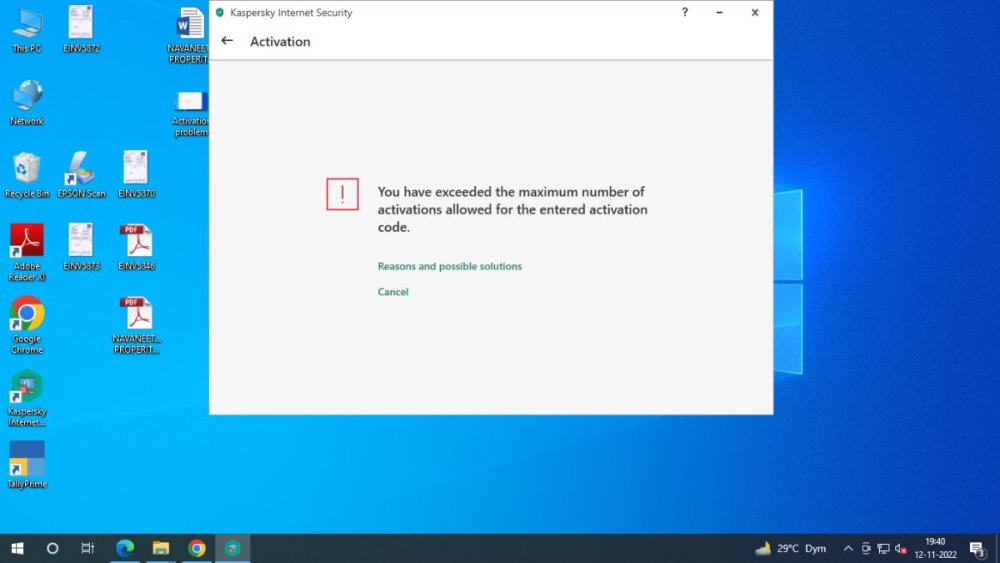1000x563 pixels.
Task: Open Cortana search circle in taskbar
Action: 52,548
